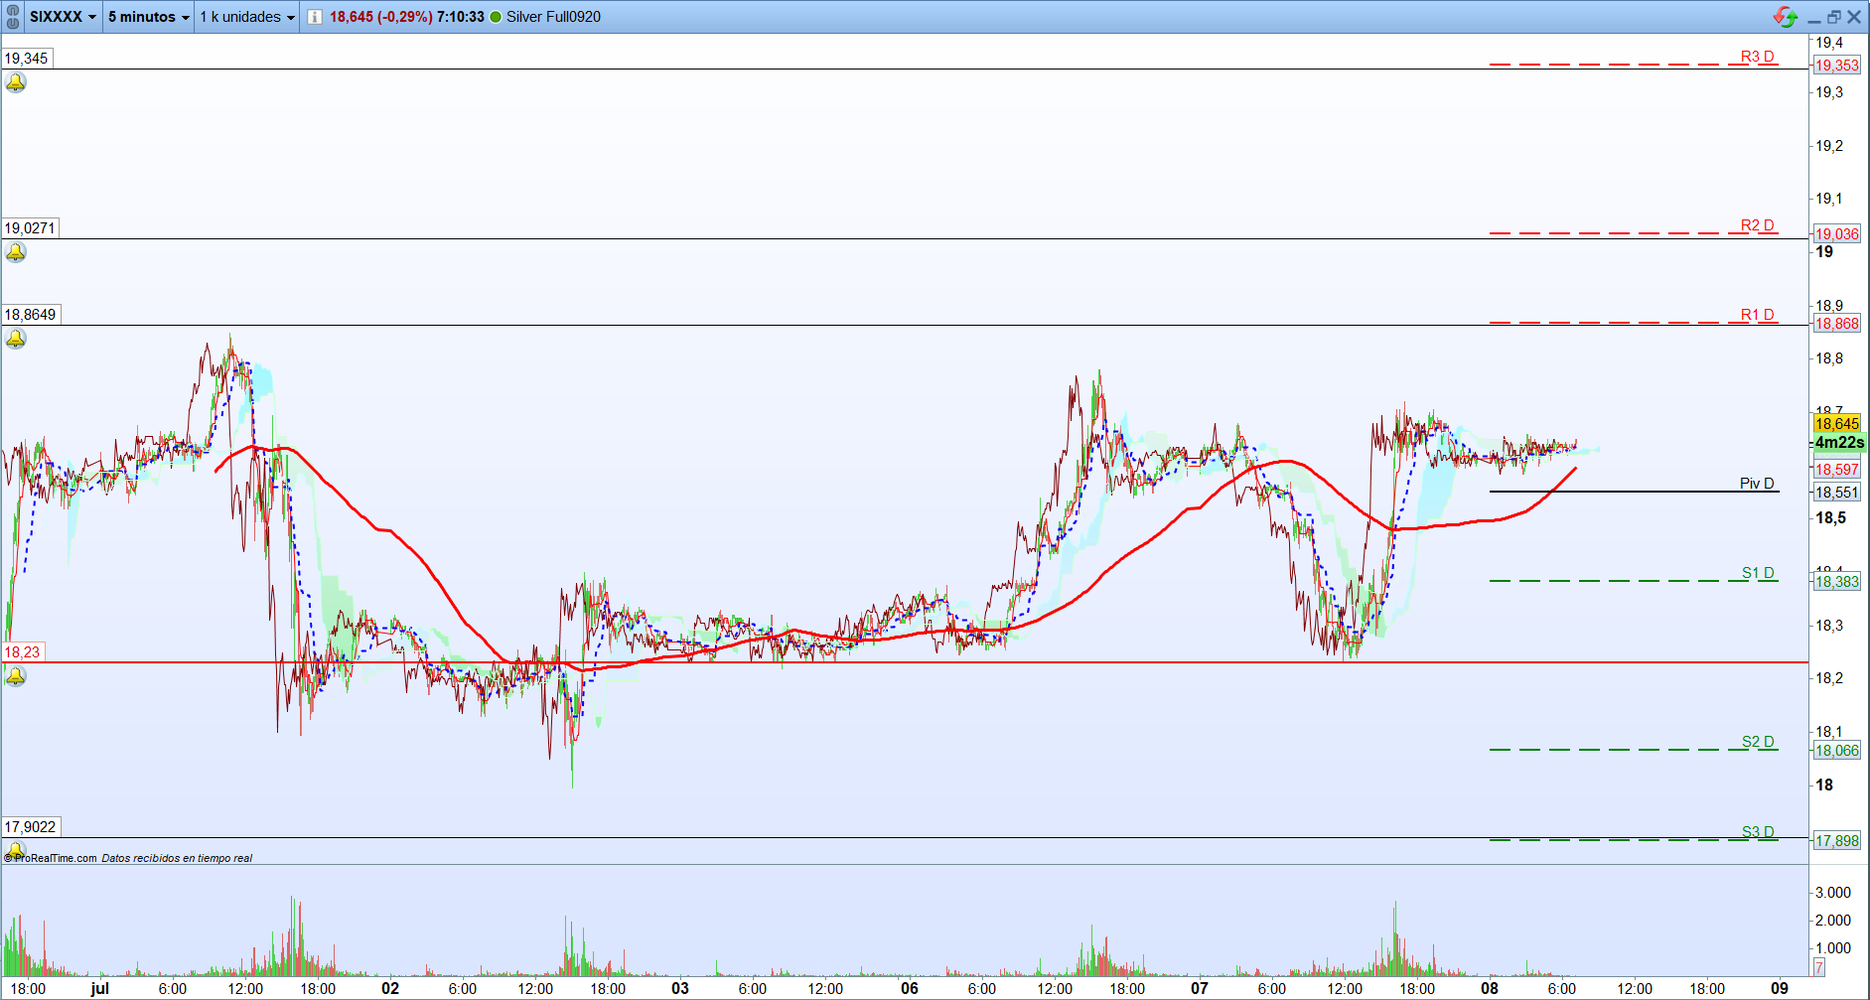
Task: Click the Piv D pivot label
Action: [1757, 484]
